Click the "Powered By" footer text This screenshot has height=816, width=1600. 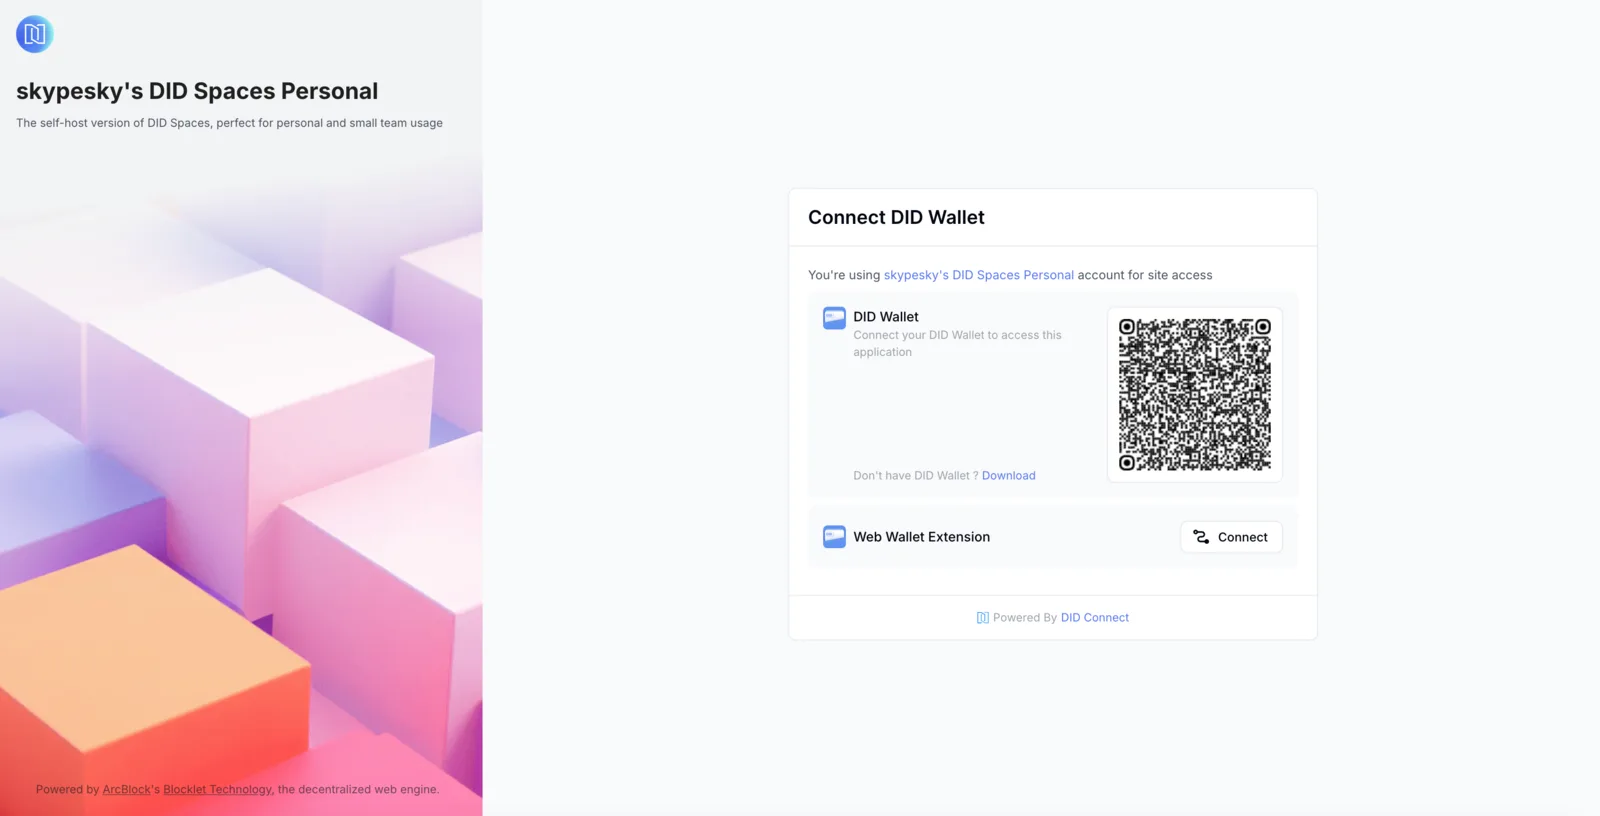[1025, 618]
